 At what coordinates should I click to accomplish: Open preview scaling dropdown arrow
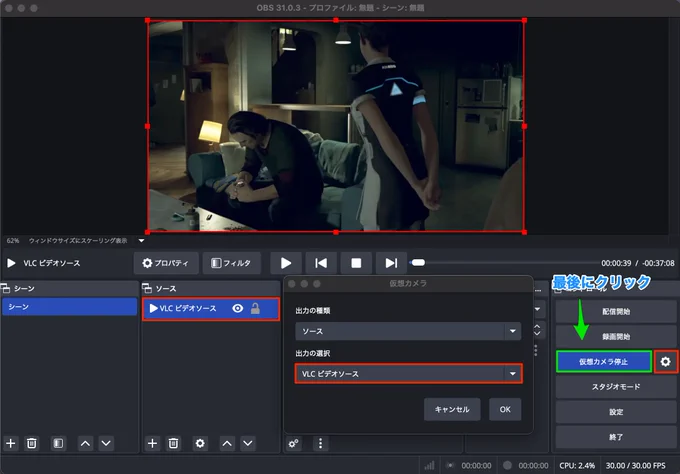pos(141,240)
